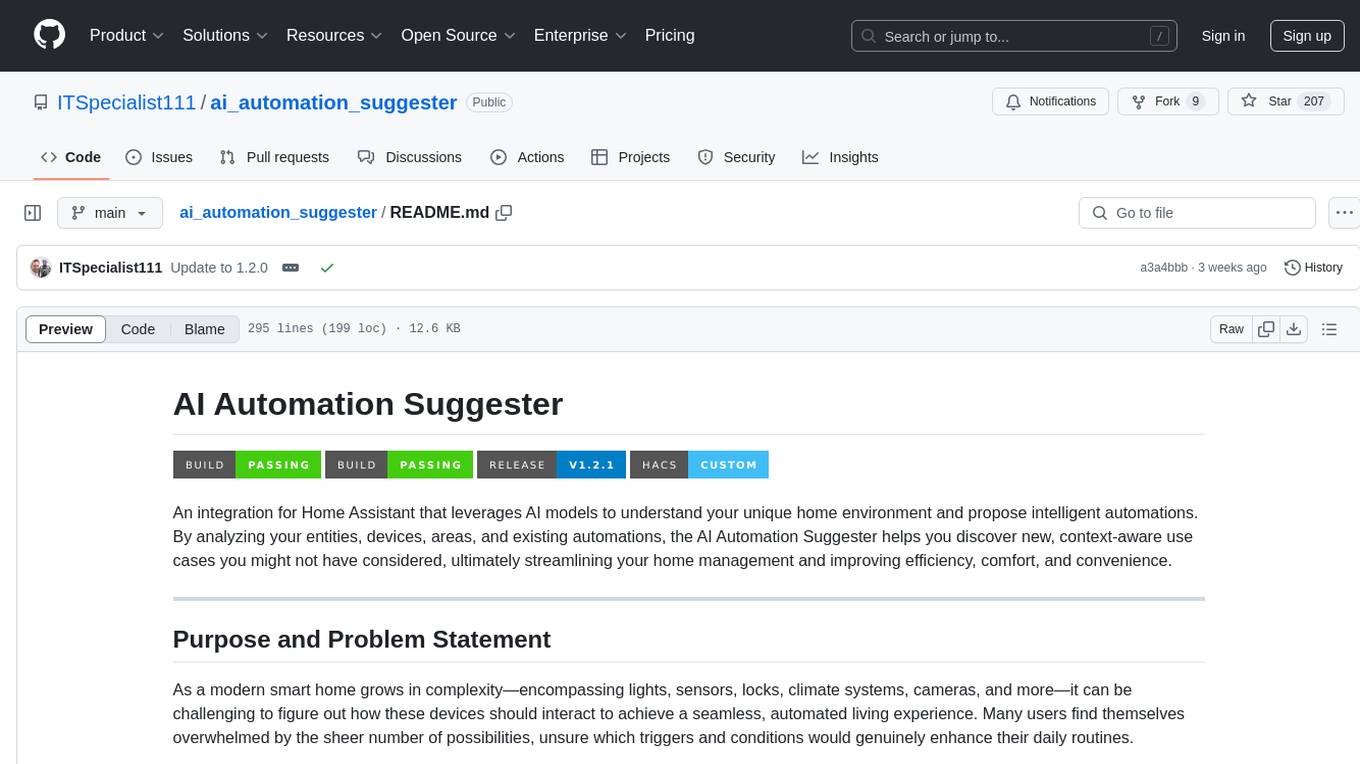Open the ITSpecialist111 commit author avatar
1360x764 pixels.
[41, 268]
